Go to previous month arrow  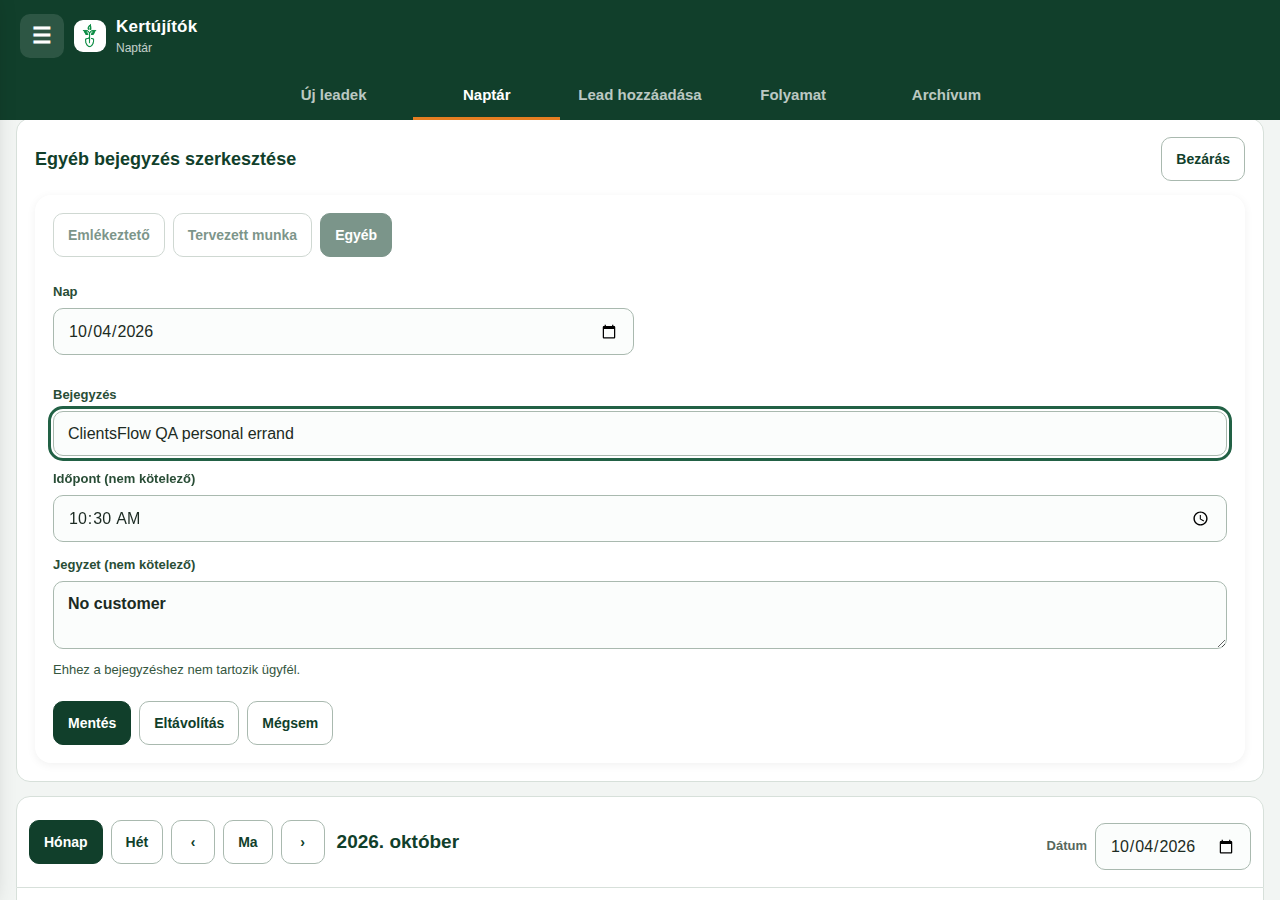pyautogui.click(x=193, y=842)
